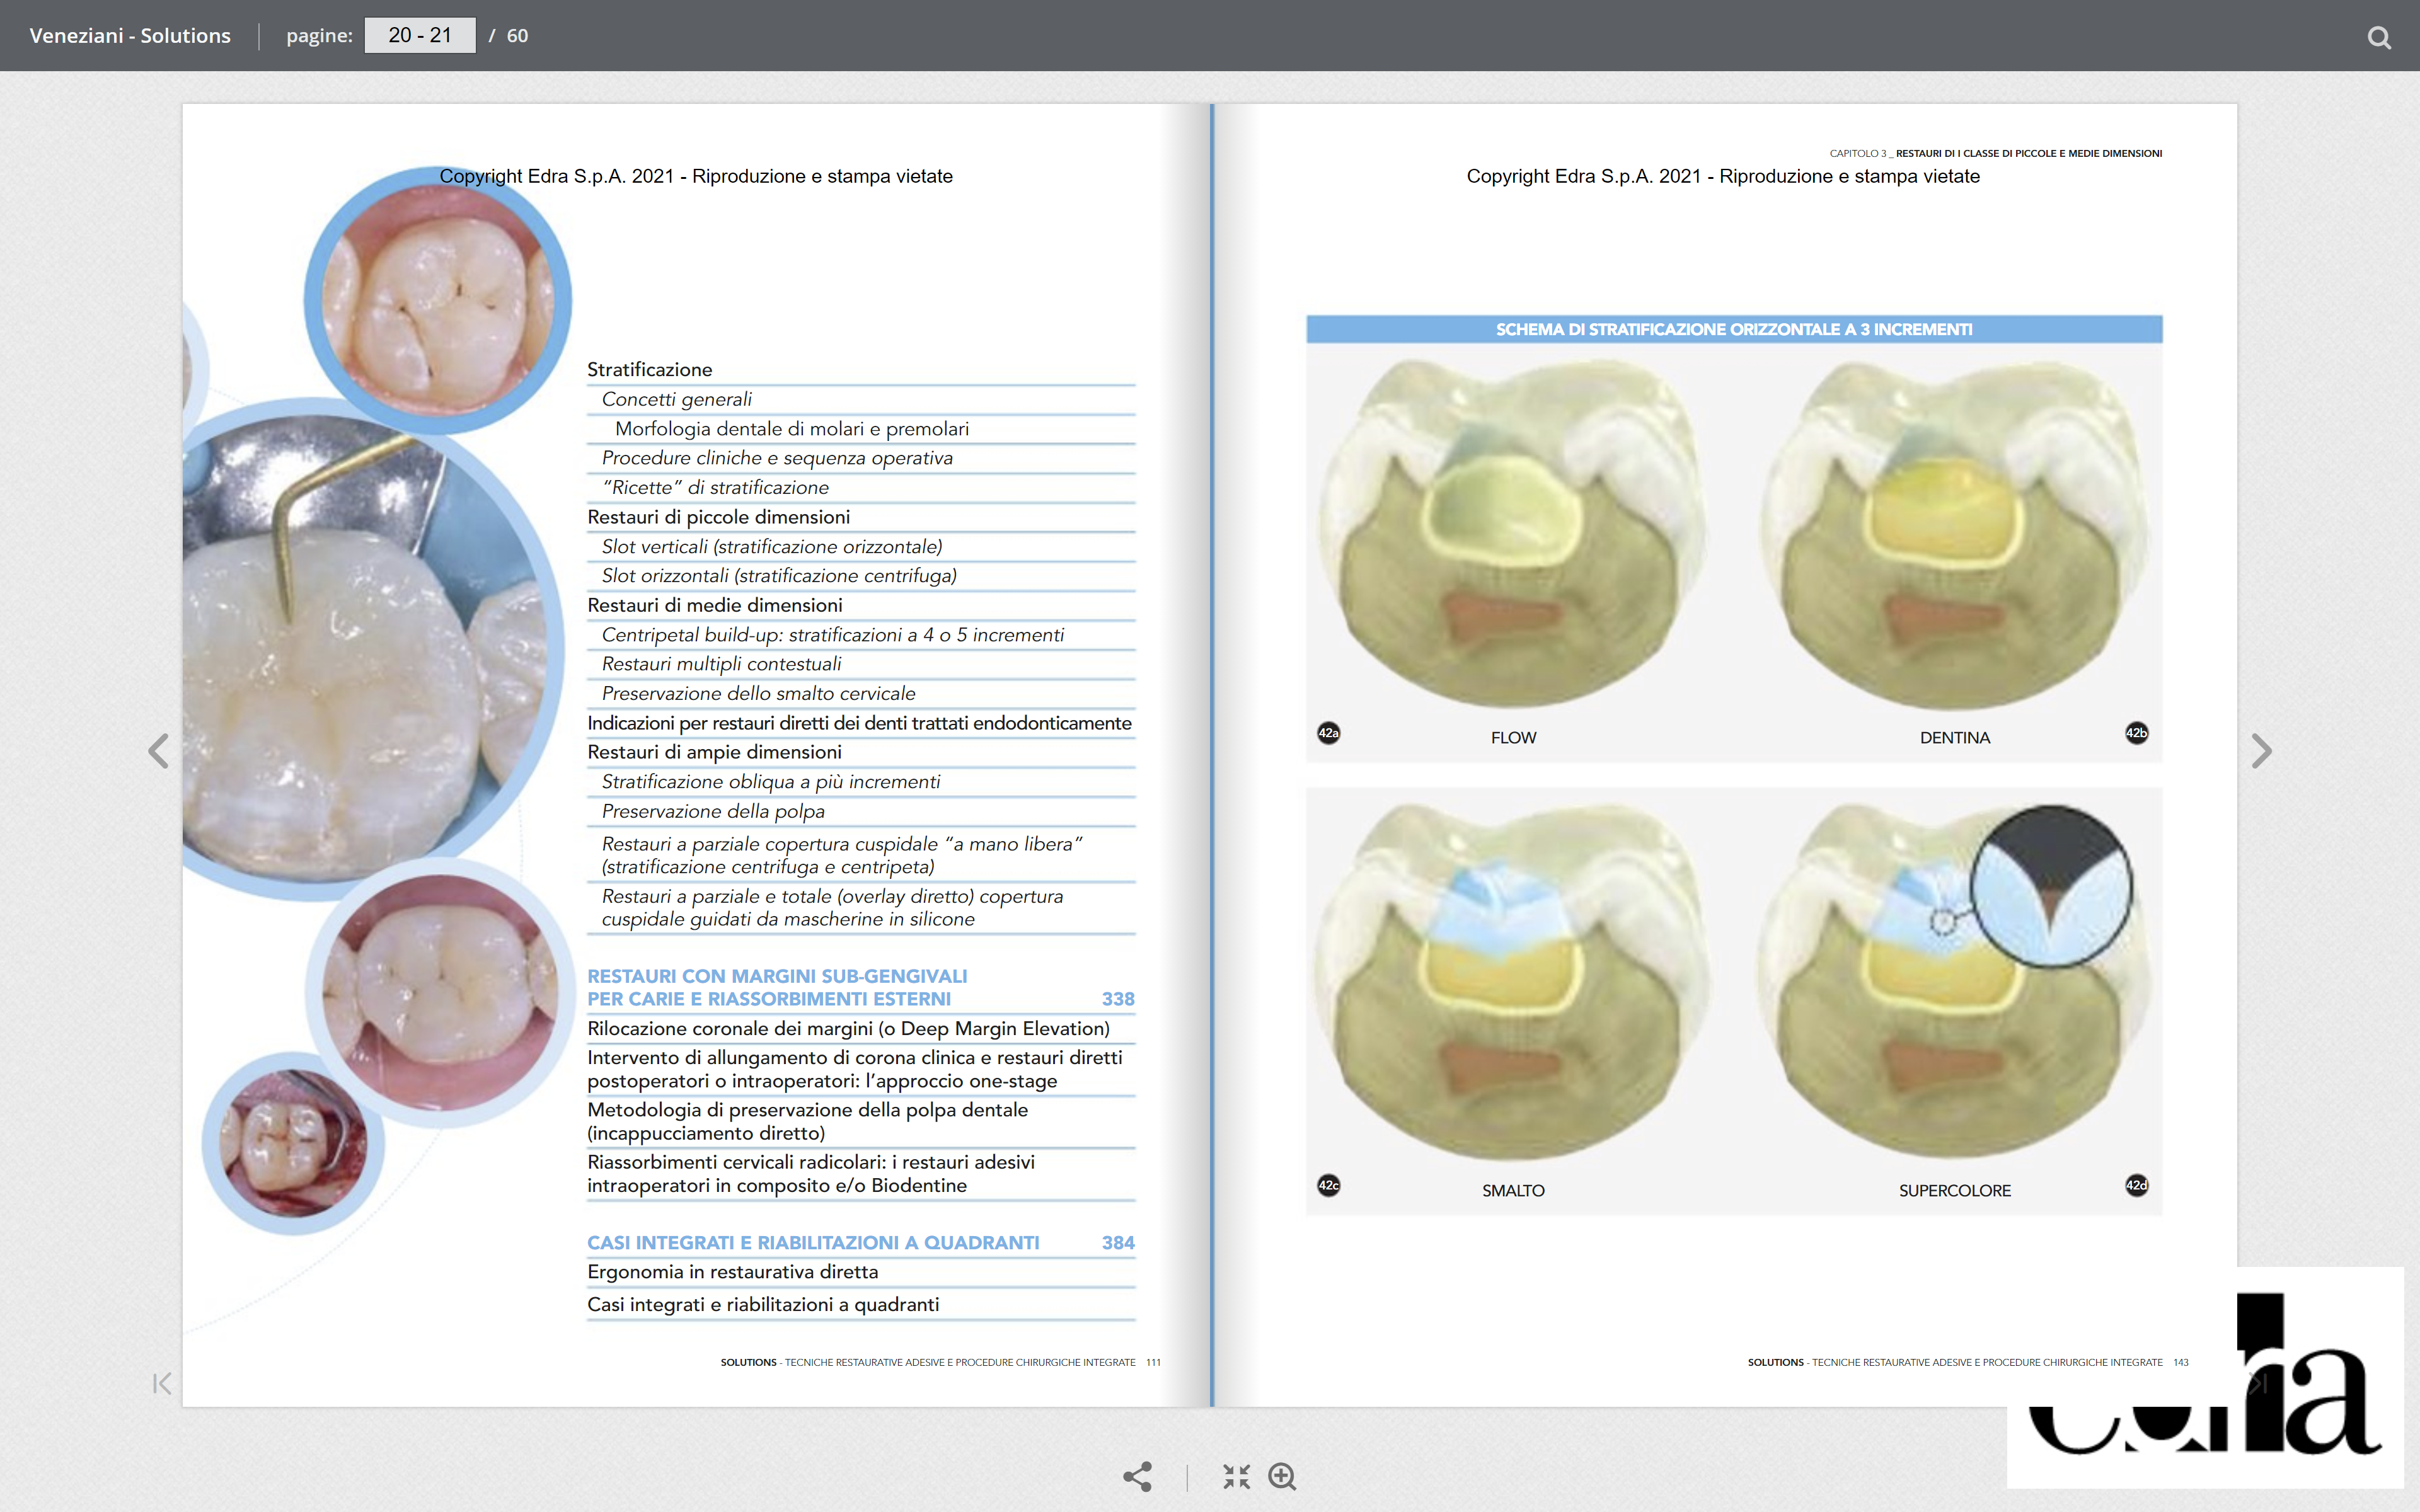This screenshot has height=1512, width=2420.
Task: Go to the next page with the right arrow
Action: [x=2261, y=750]
